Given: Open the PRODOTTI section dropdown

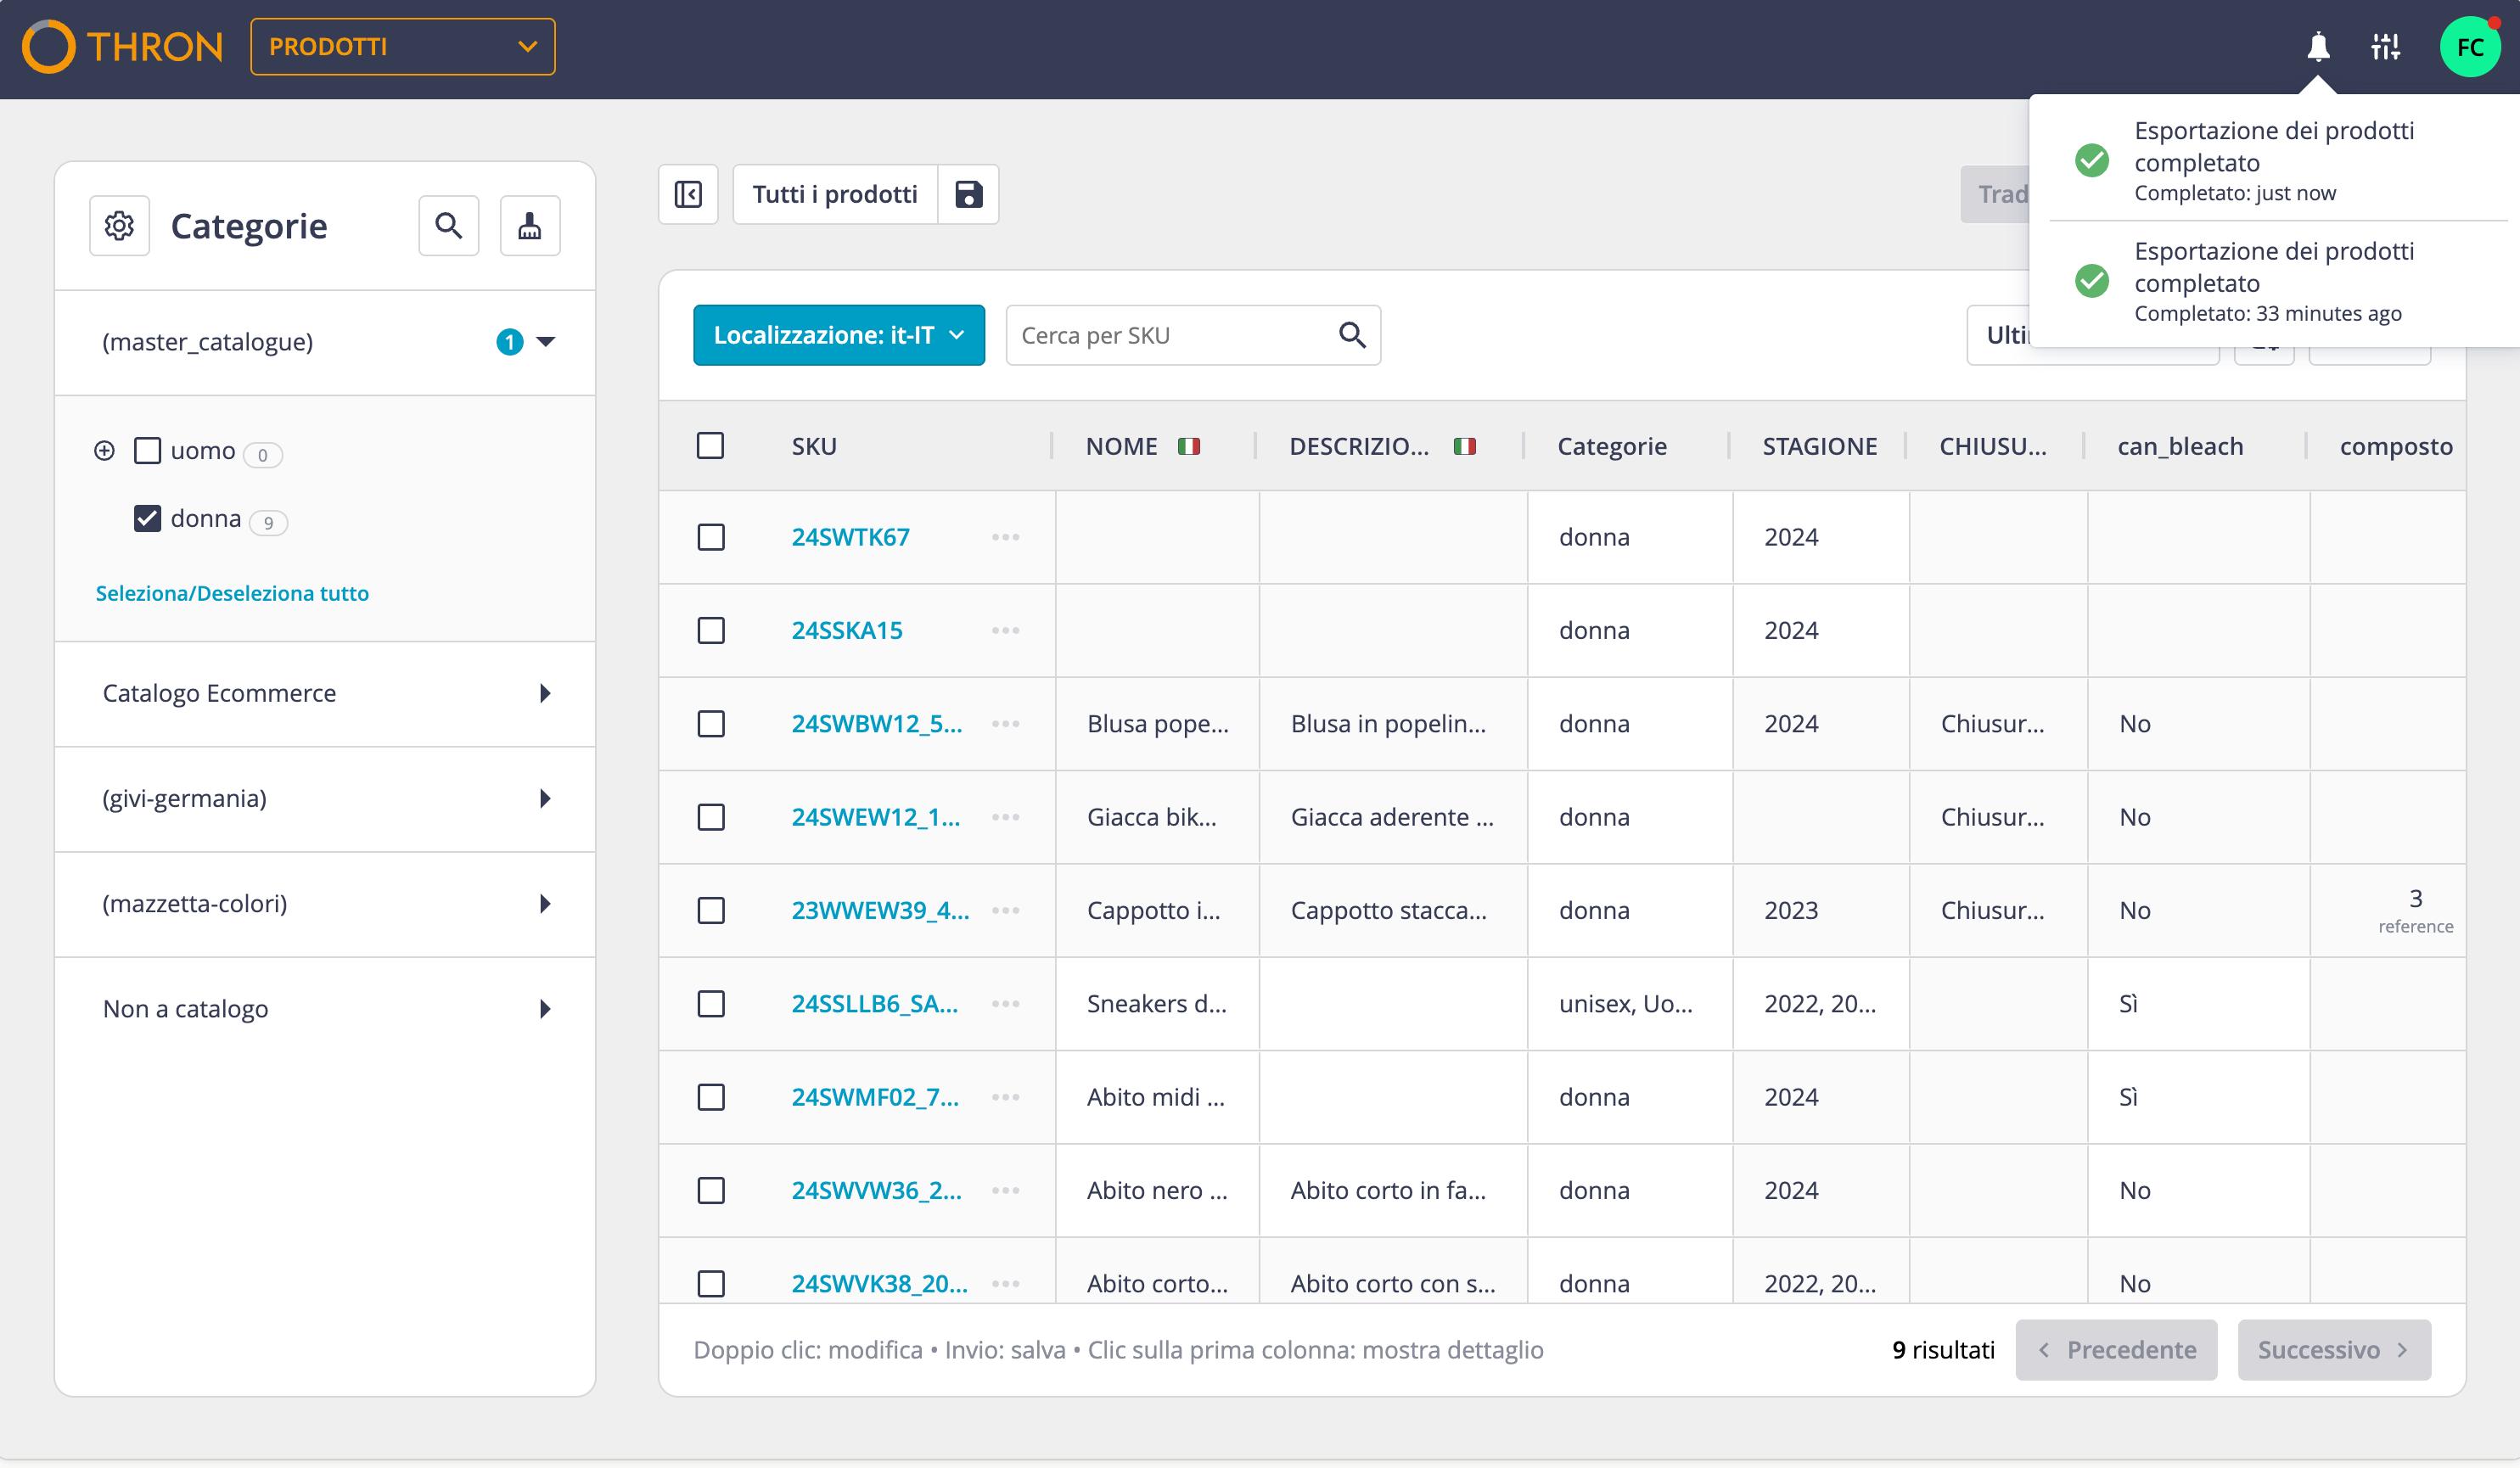Looking at the screenshot, I should 403,47.
